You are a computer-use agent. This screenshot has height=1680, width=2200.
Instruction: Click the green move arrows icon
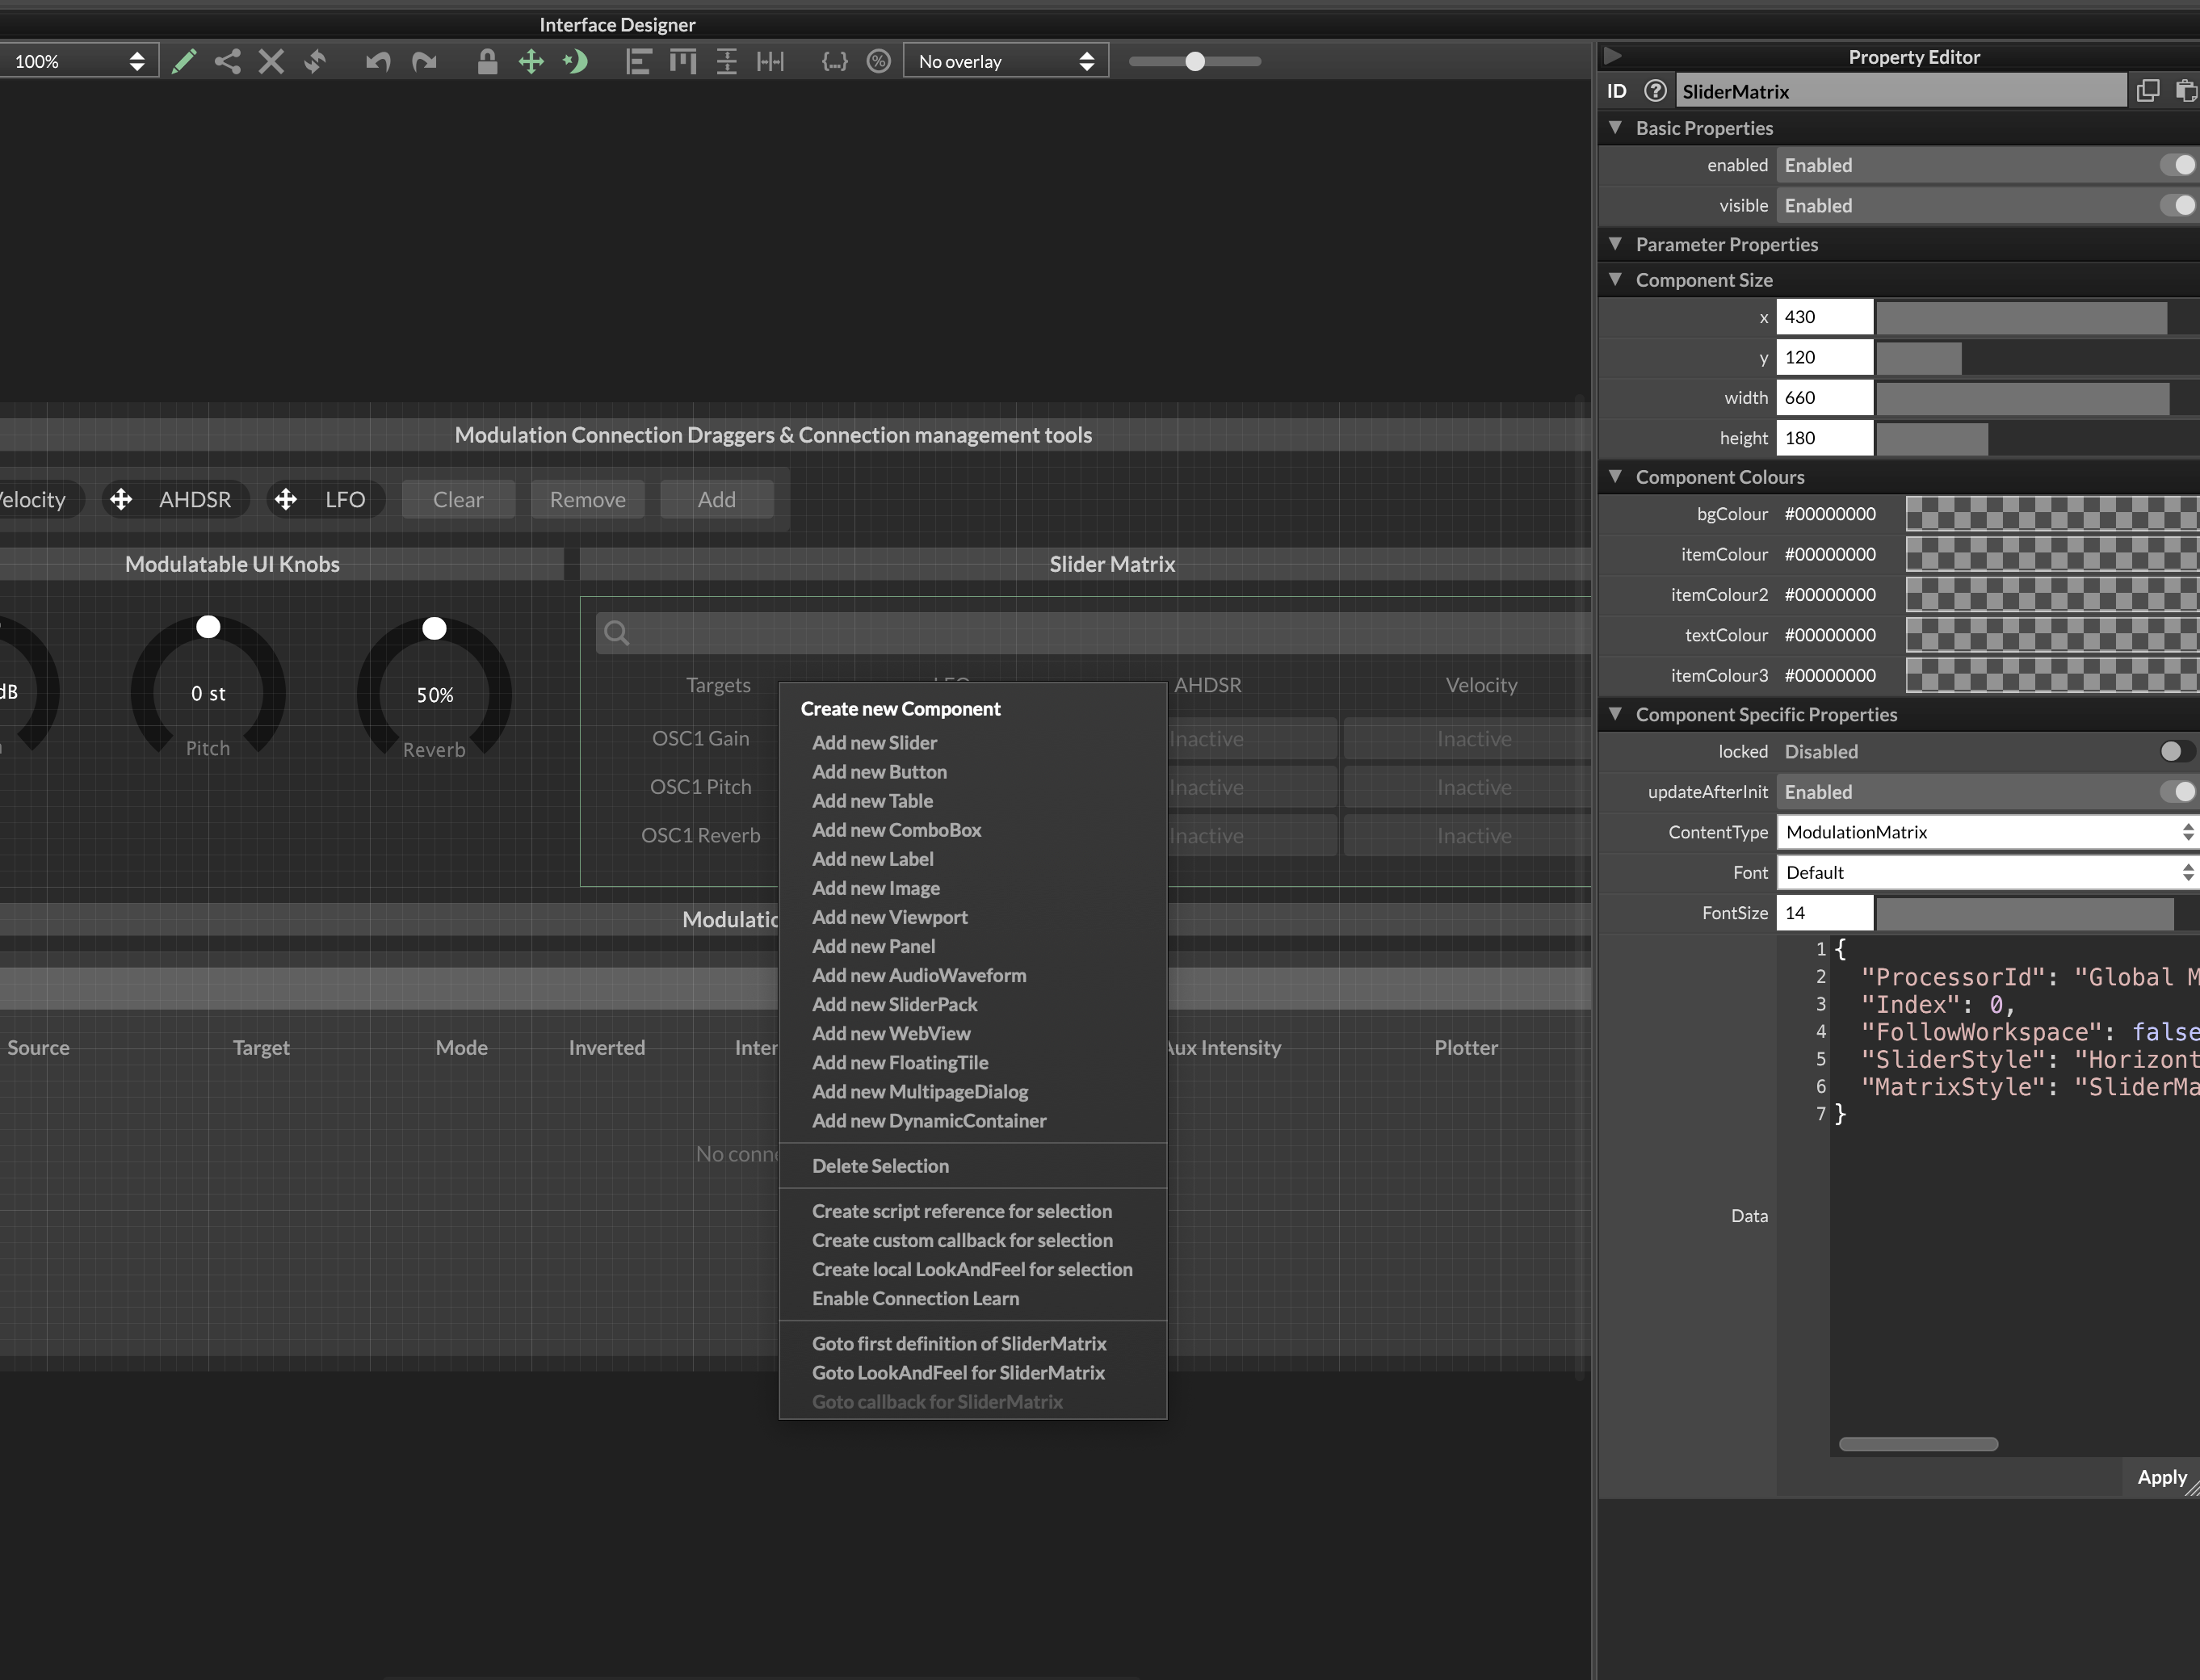click(x=531, y=61)
